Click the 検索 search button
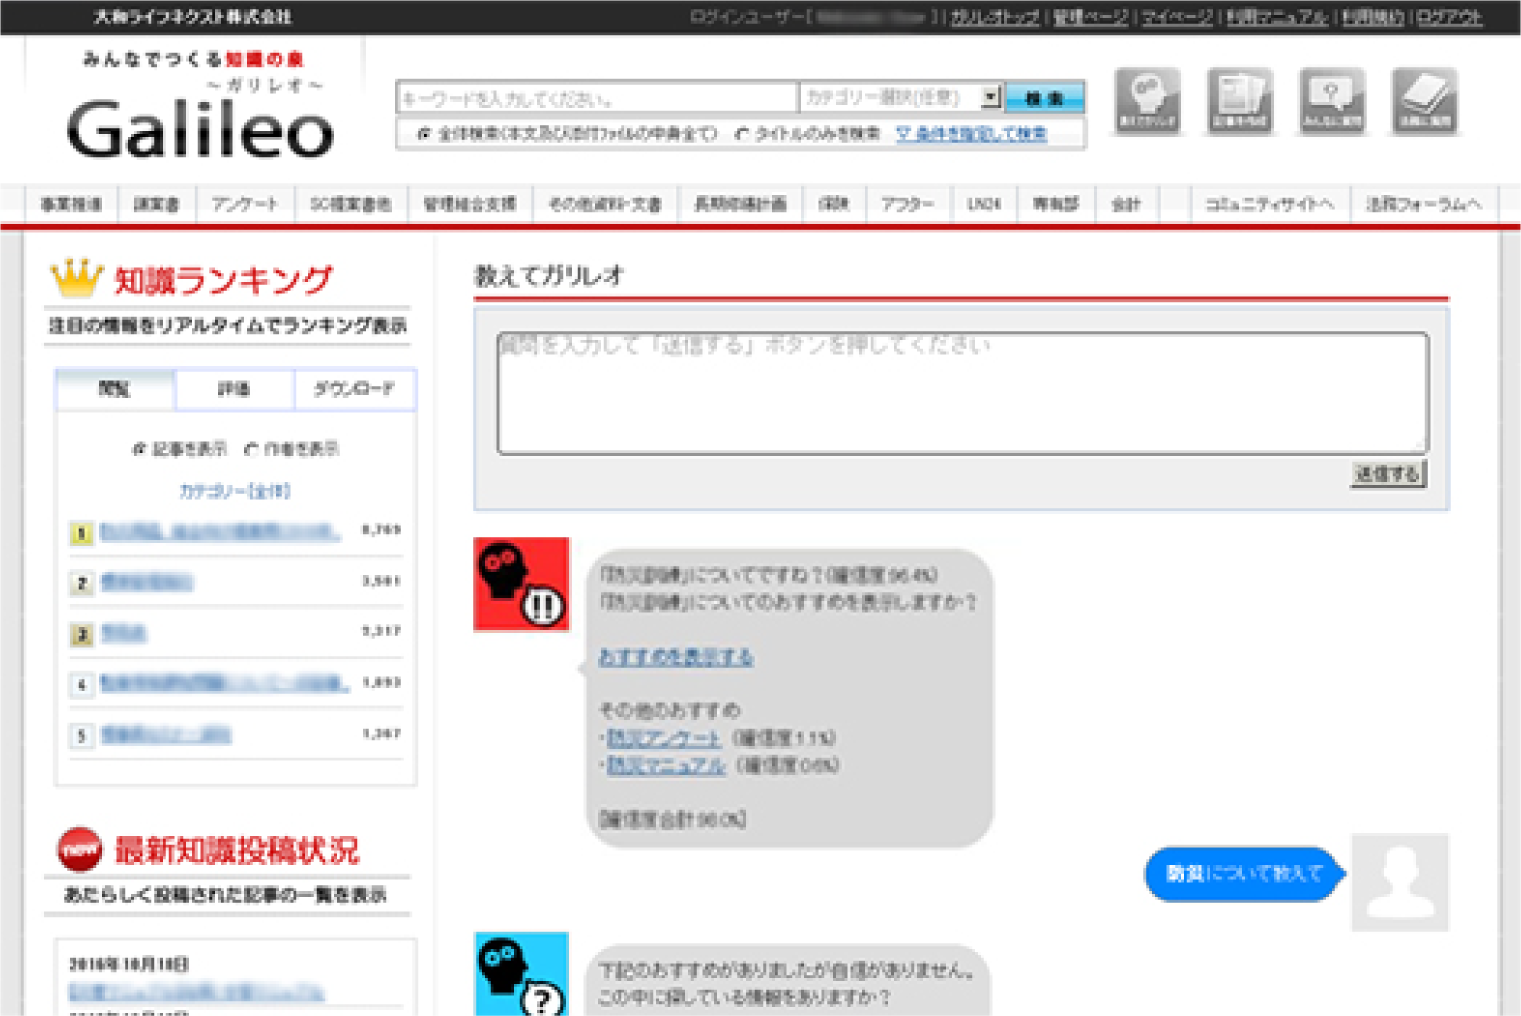This screenshot has height=1016, width=1521. point(1044,98)
